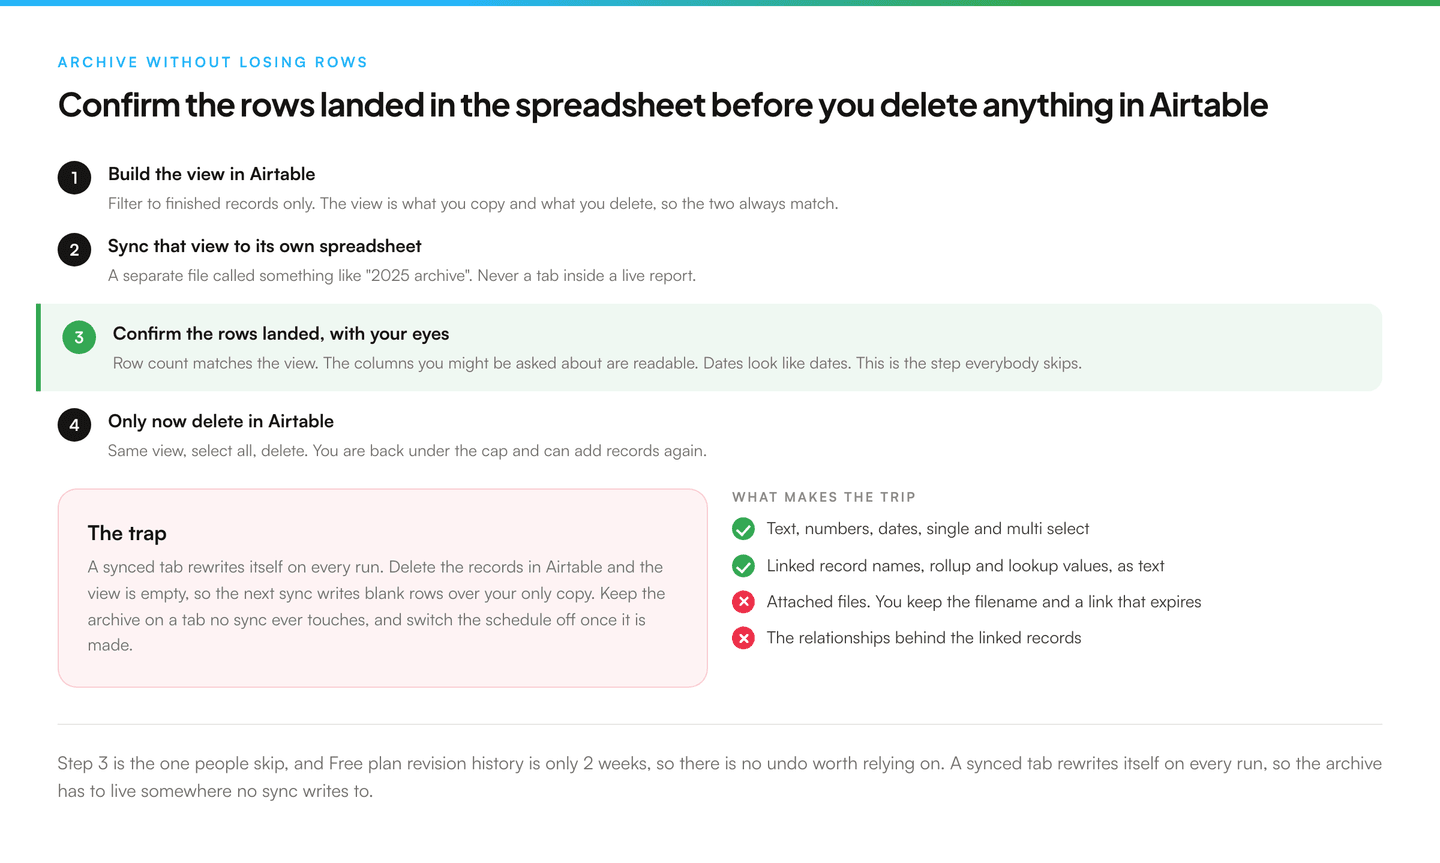The image size is (1440, 863).
Task: Click the 'What makes the trip' label
Action: coord(824,497)
